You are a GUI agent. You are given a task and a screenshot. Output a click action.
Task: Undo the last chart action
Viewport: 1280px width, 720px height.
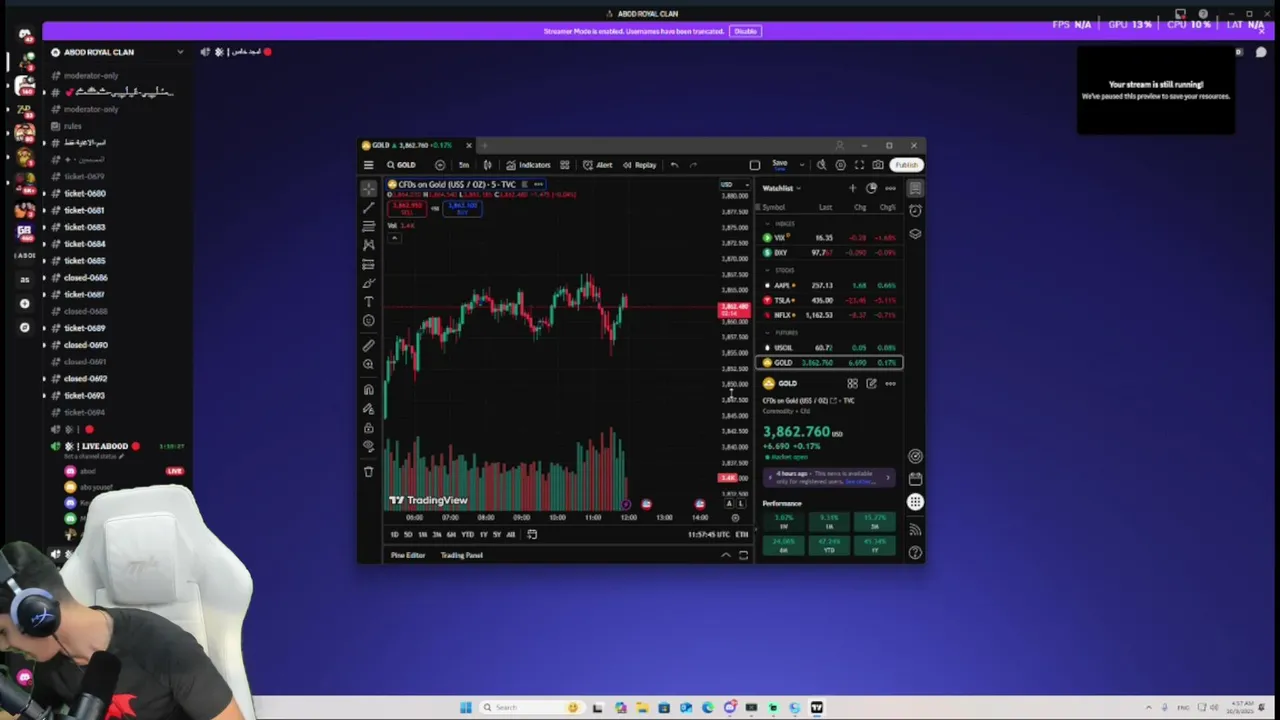point(674,165)
